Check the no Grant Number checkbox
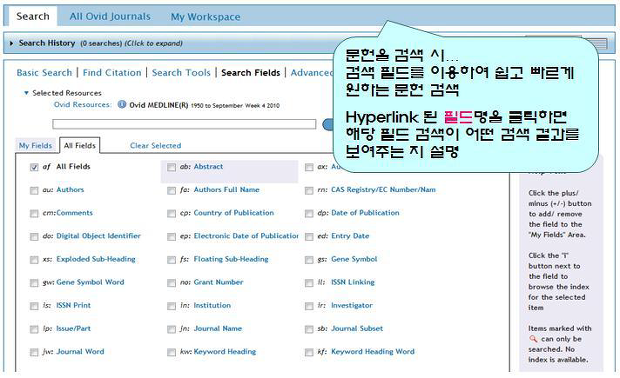 click(171, 283)
